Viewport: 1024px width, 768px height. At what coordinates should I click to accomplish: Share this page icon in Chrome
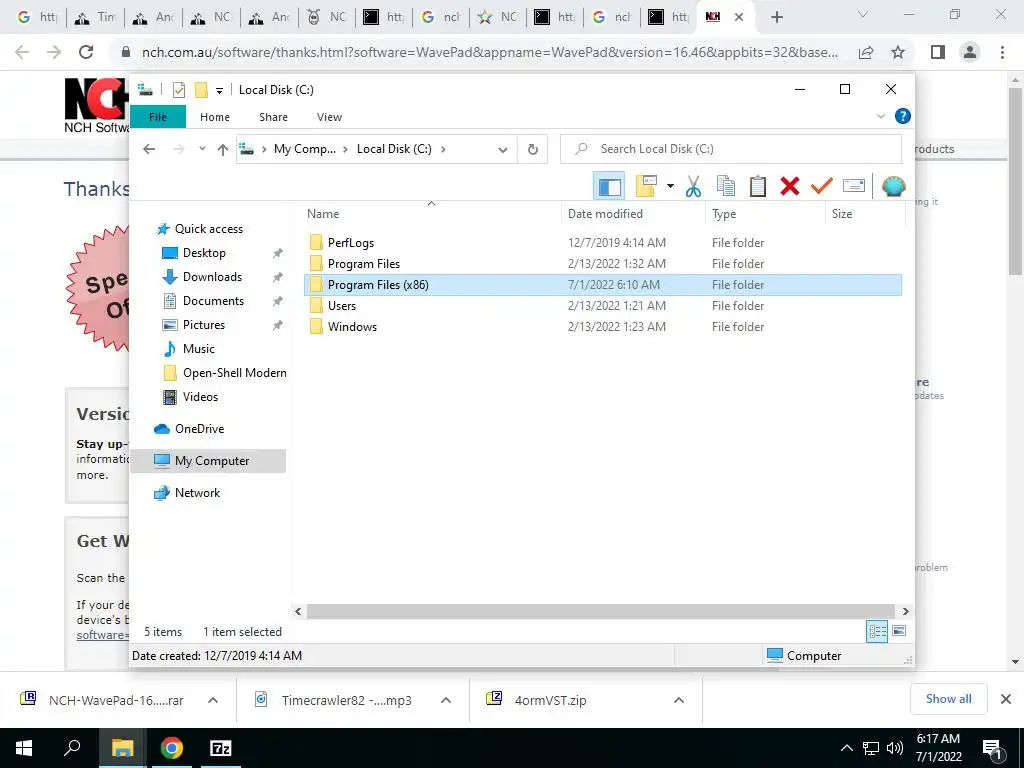click(x=866, y=52)
